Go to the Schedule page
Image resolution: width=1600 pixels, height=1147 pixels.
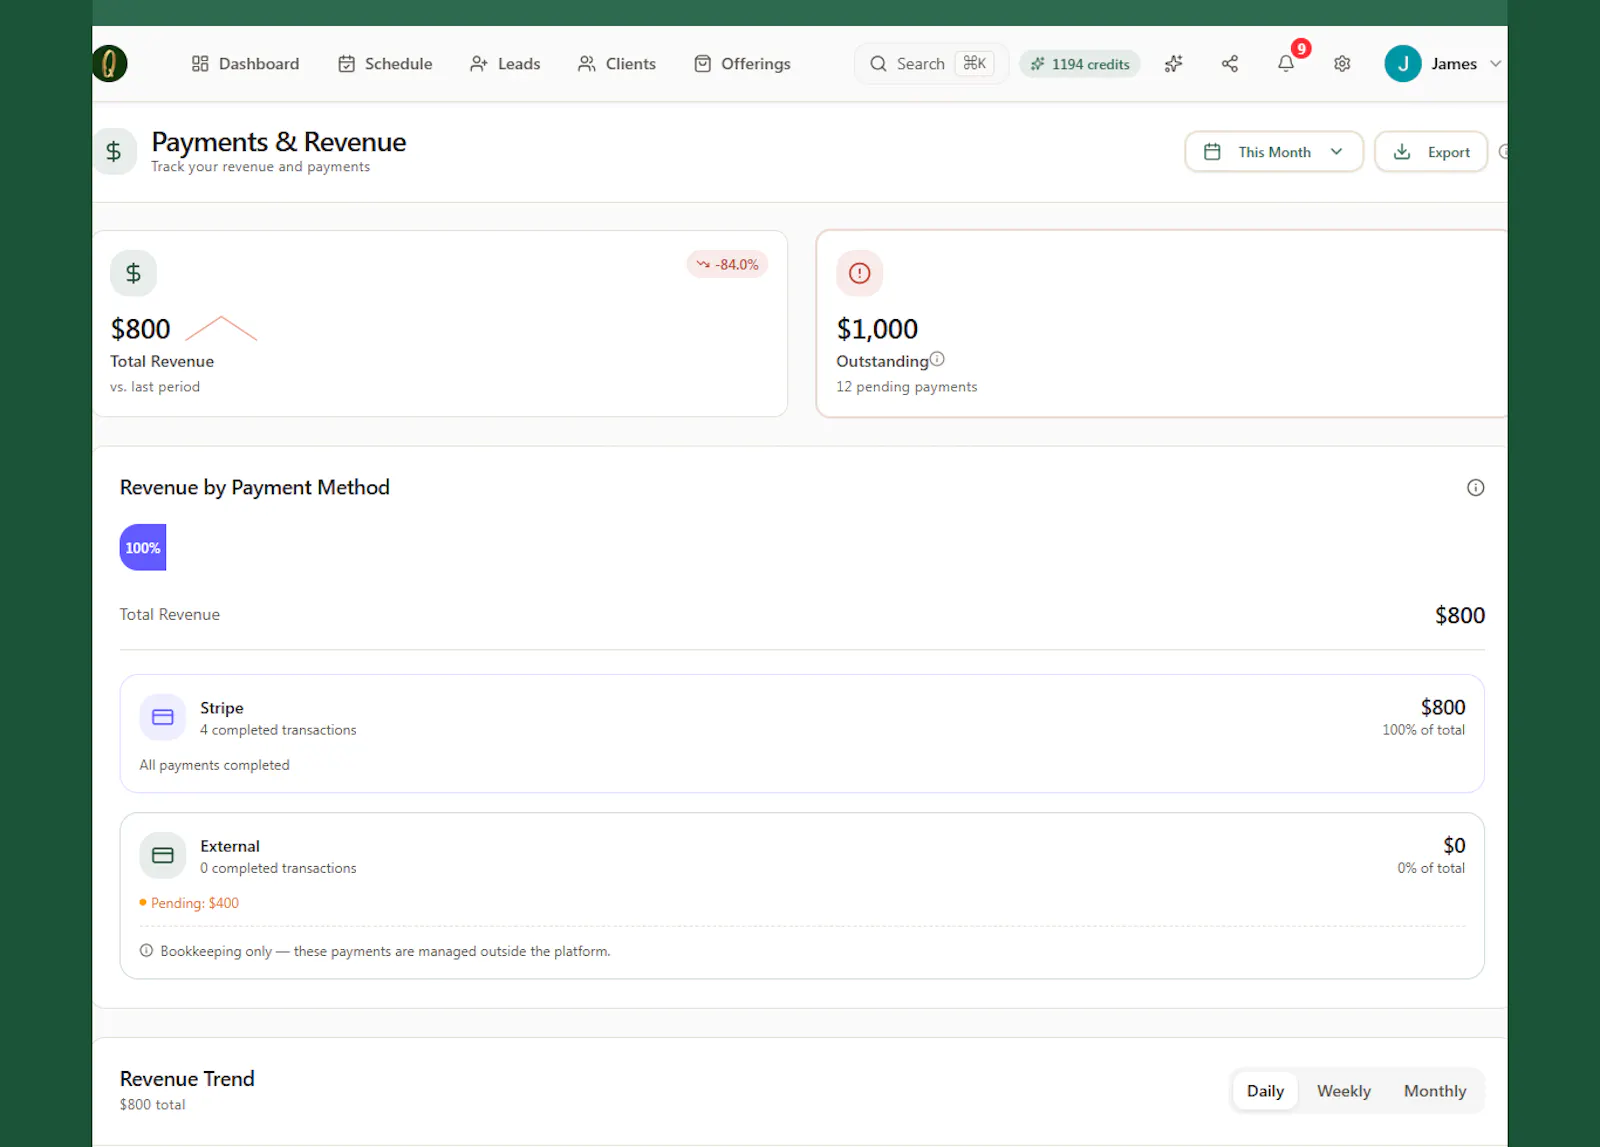385,63
